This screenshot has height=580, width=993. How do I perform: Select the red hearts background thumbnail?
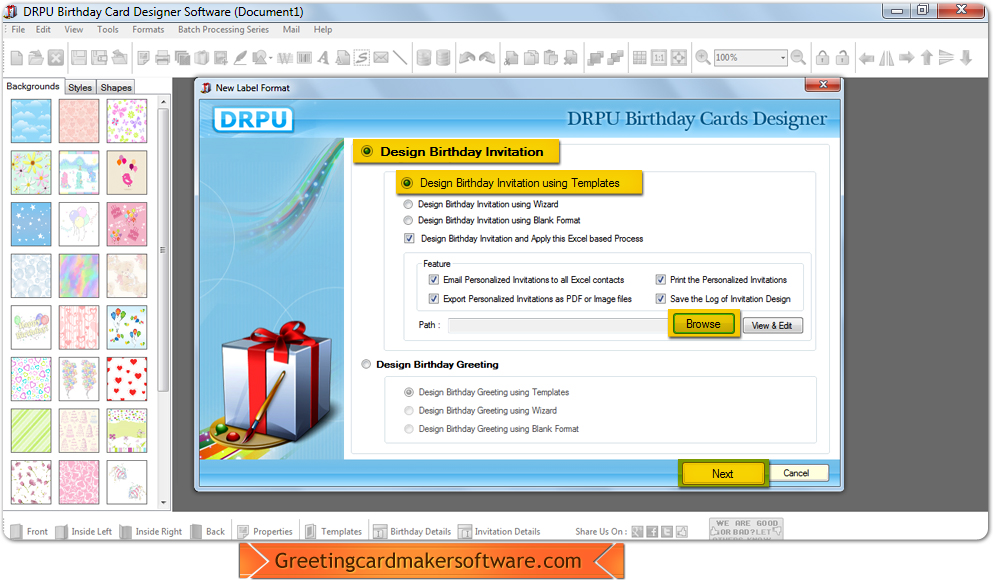pos(127,379)
